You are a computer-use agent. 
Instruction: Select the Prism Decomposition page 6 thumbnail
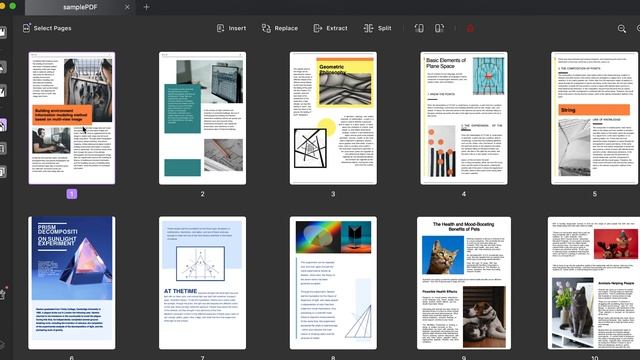72,283
